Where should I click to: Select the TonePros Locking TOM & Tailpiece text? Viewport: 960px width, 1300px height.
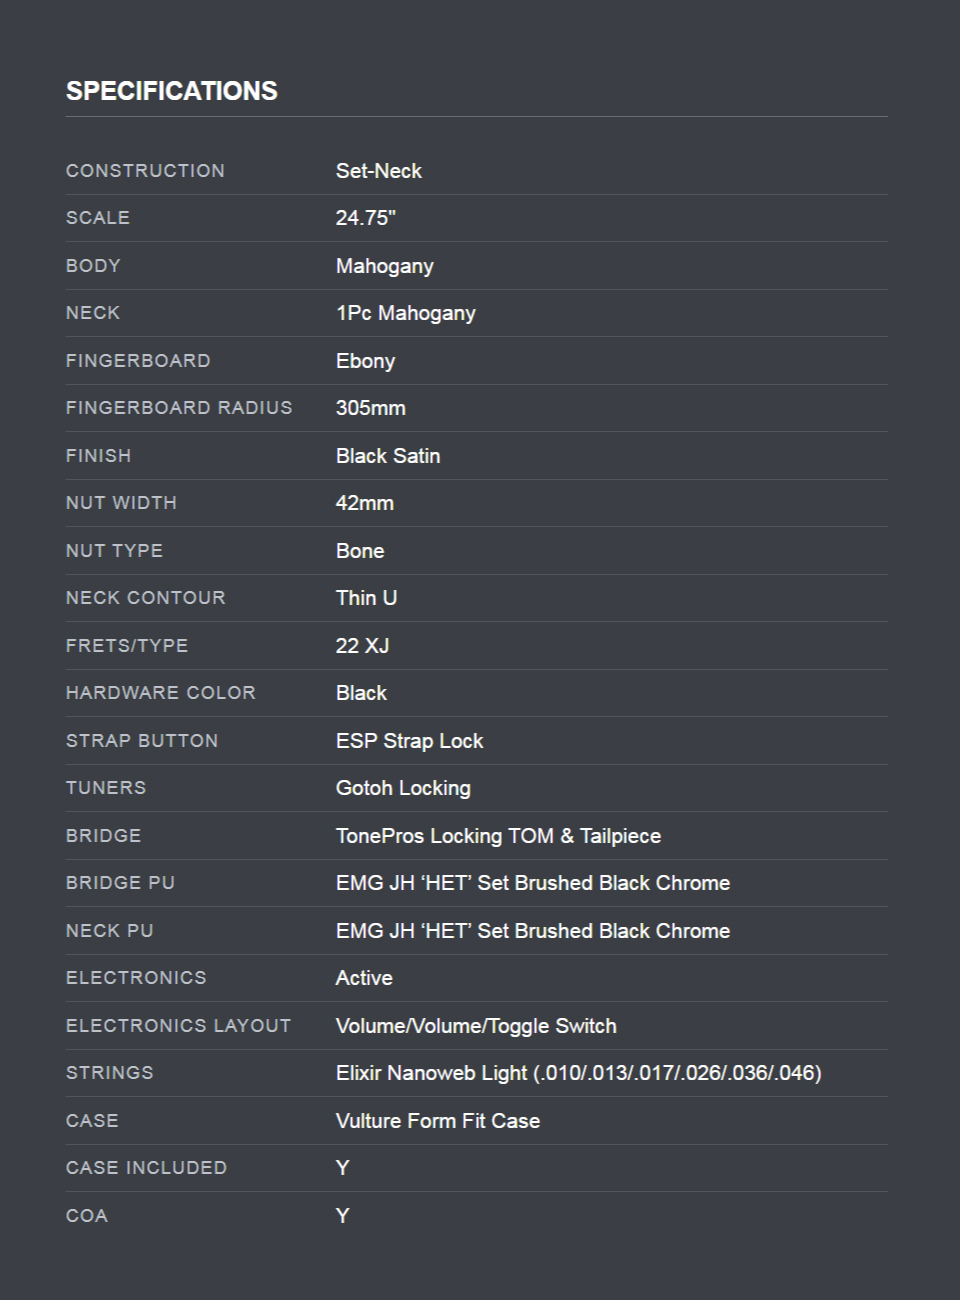pos(498,836)
